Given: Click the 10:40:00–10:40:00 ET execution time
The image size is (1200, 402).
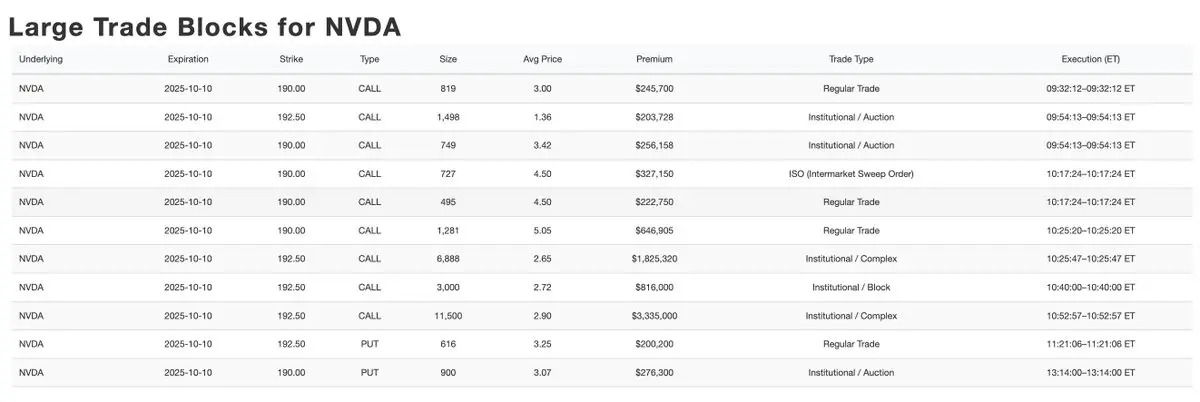Looking at the screenshot, I should (1091, 287).
